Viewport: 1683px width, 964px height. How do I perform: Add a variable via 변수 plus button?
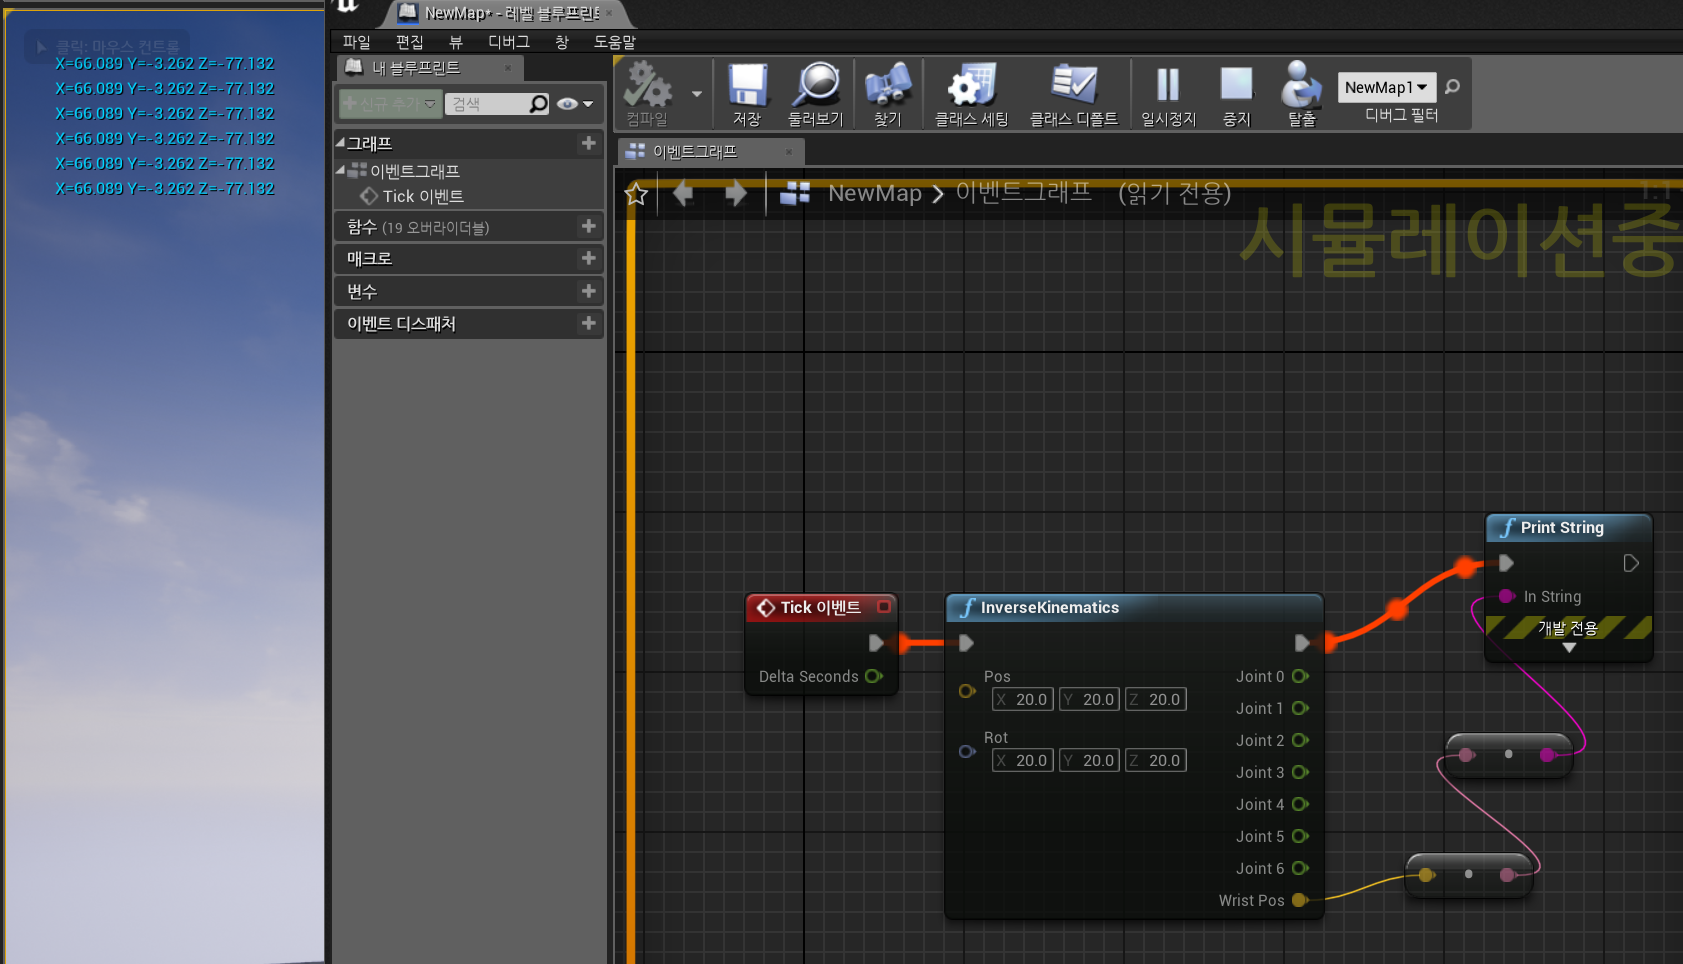588,291
